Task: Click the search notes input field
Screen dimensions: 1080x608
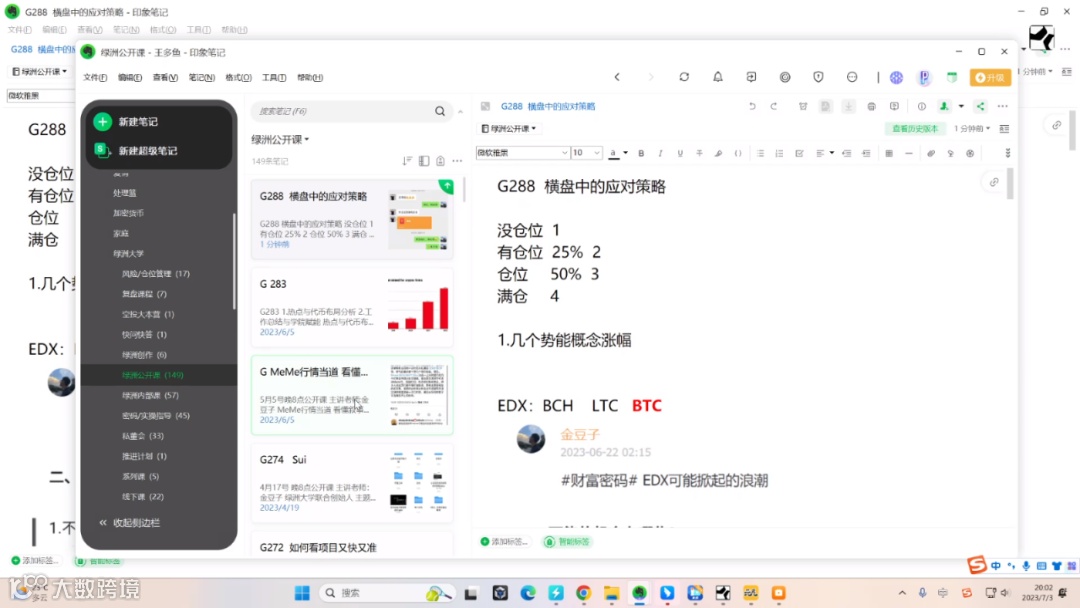Action: [344, 111]
